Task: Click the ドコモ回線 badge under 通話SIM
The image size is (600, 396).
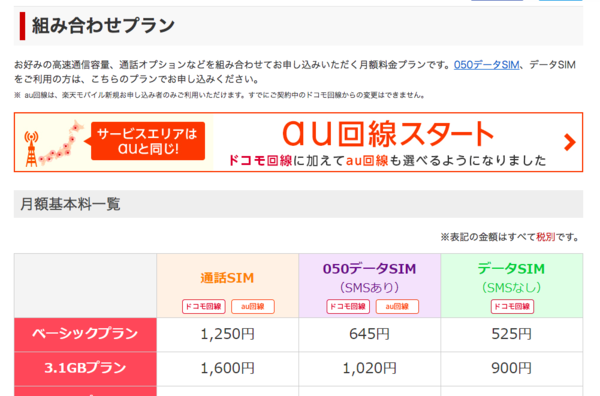Action: 204,306
